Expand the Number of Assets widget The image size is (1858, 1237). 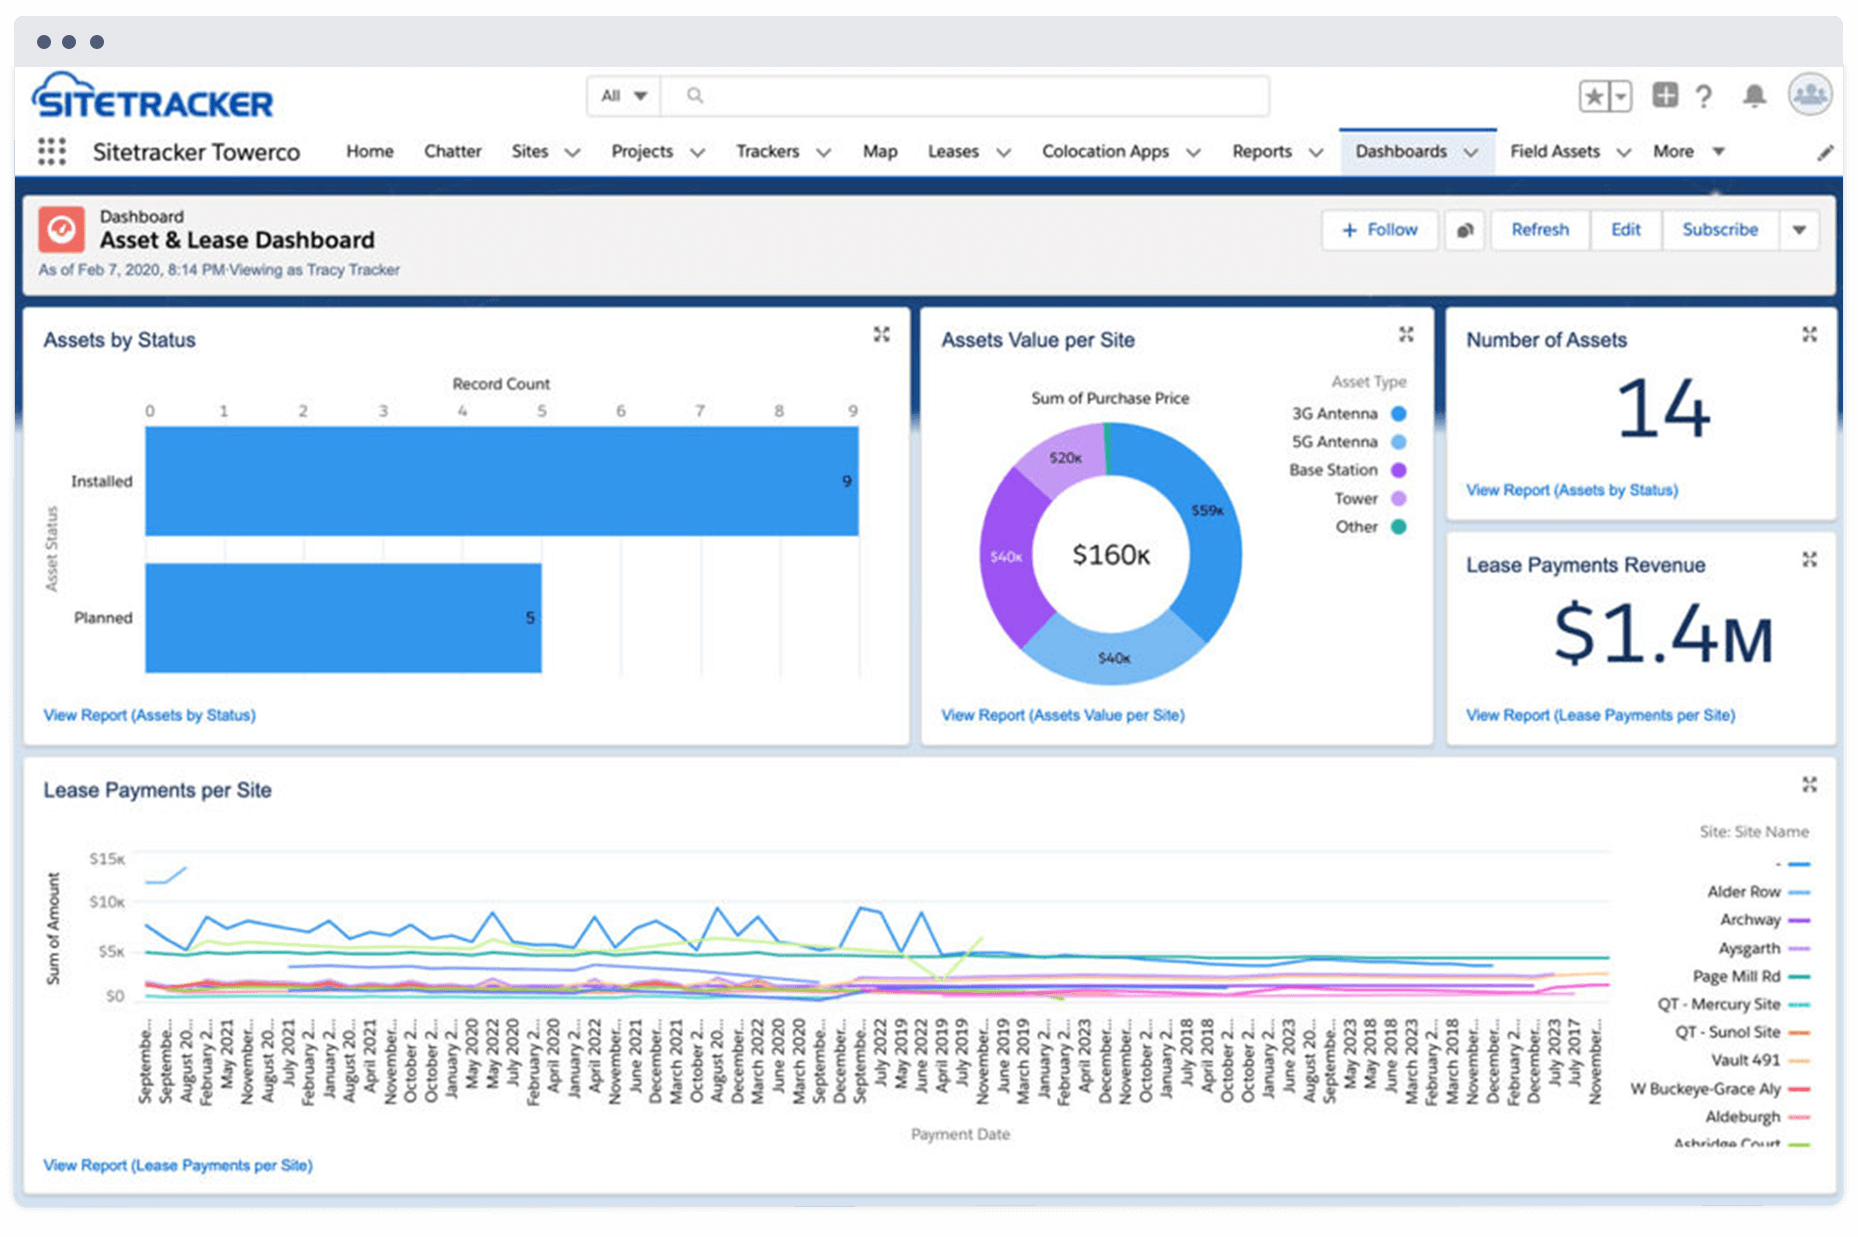tap(1809, 335)
